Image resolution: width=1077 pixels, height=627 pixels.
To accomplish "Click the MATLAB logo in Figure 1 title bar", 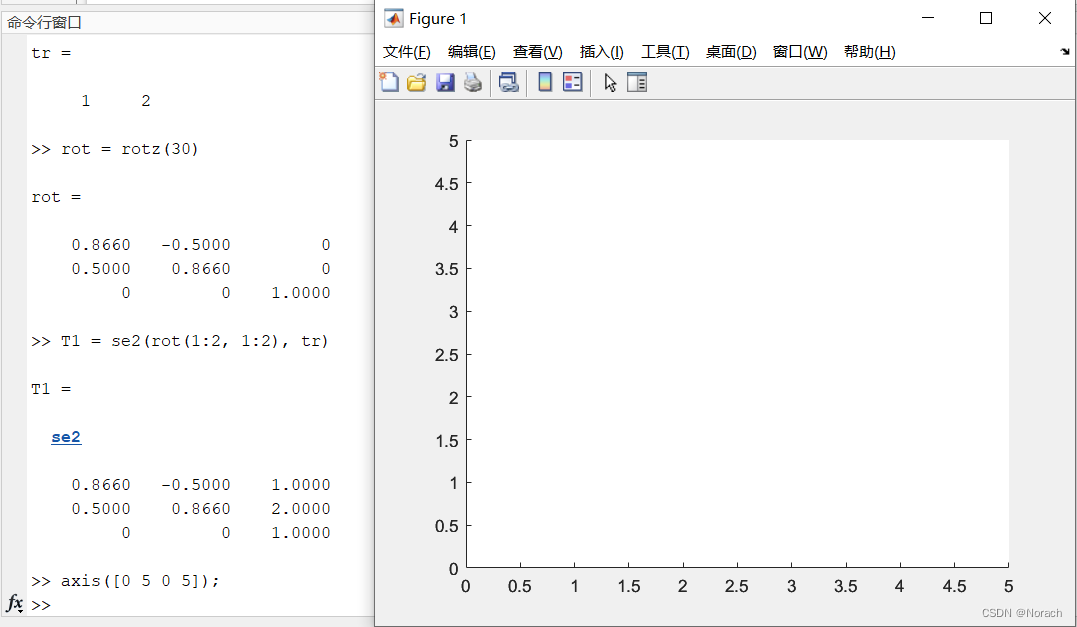I will (394, 19).
